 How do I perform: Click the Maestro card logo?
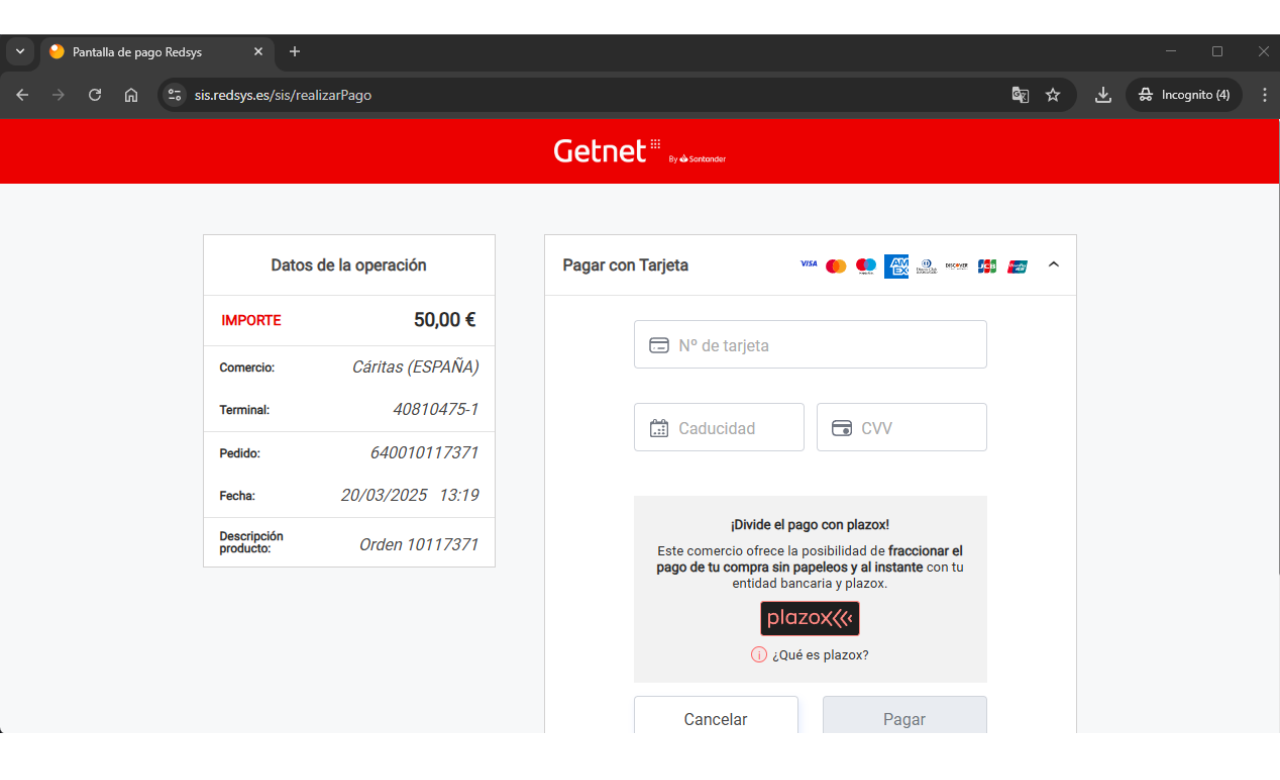tap(866, 266)
